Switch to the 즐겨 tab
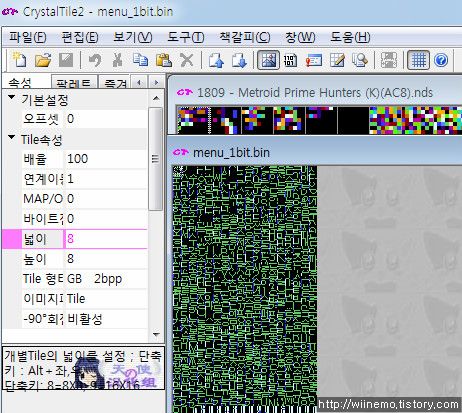 point(115,83)
